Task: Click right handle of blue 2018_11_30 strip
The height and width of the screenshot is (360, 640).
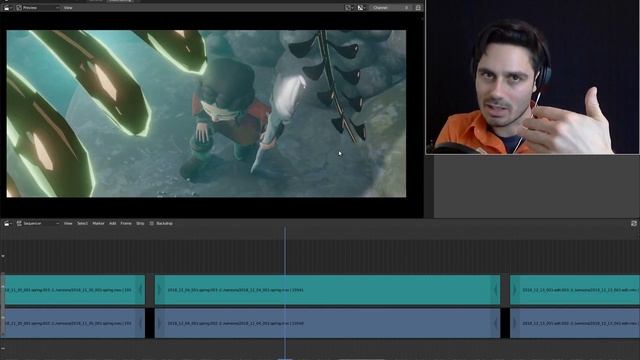Action: (x=141, y=323)
